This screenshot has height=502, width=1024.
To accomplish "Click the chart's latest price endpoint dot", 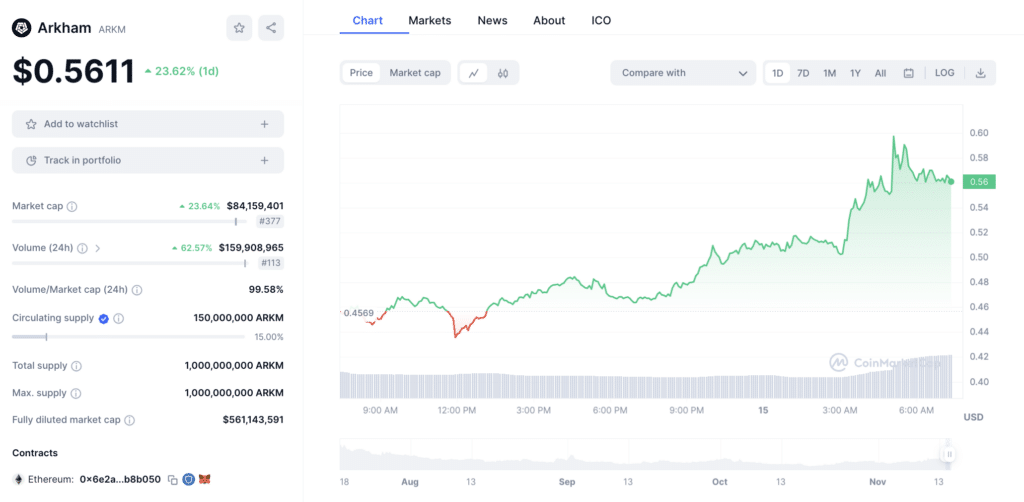I will click(x=952, y=181).
